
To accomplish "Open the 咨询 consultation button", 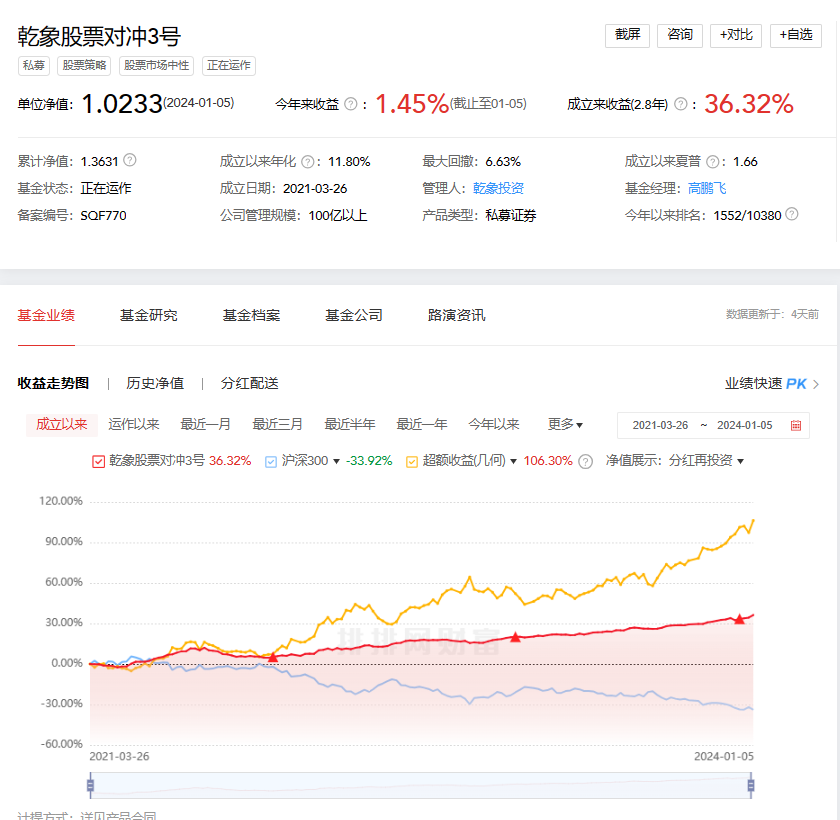I will pyautogui.click(x=680, y=35).
